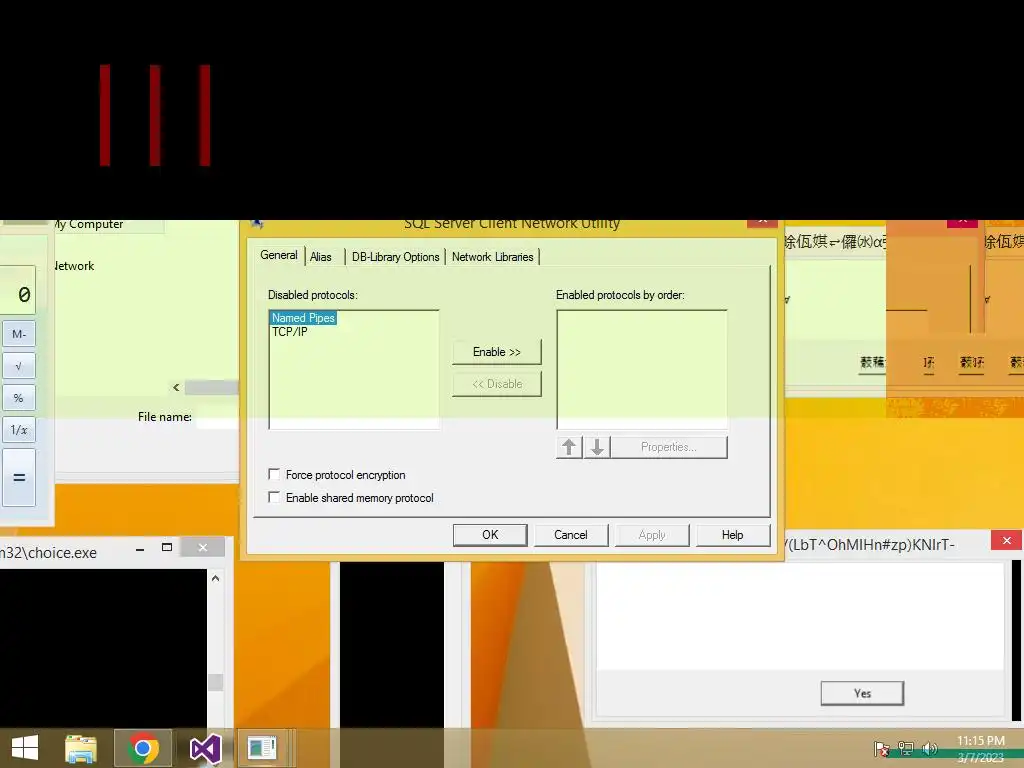The image size is (1024, 768).
Task: Click the Help button
Action: tap(733, 535)
